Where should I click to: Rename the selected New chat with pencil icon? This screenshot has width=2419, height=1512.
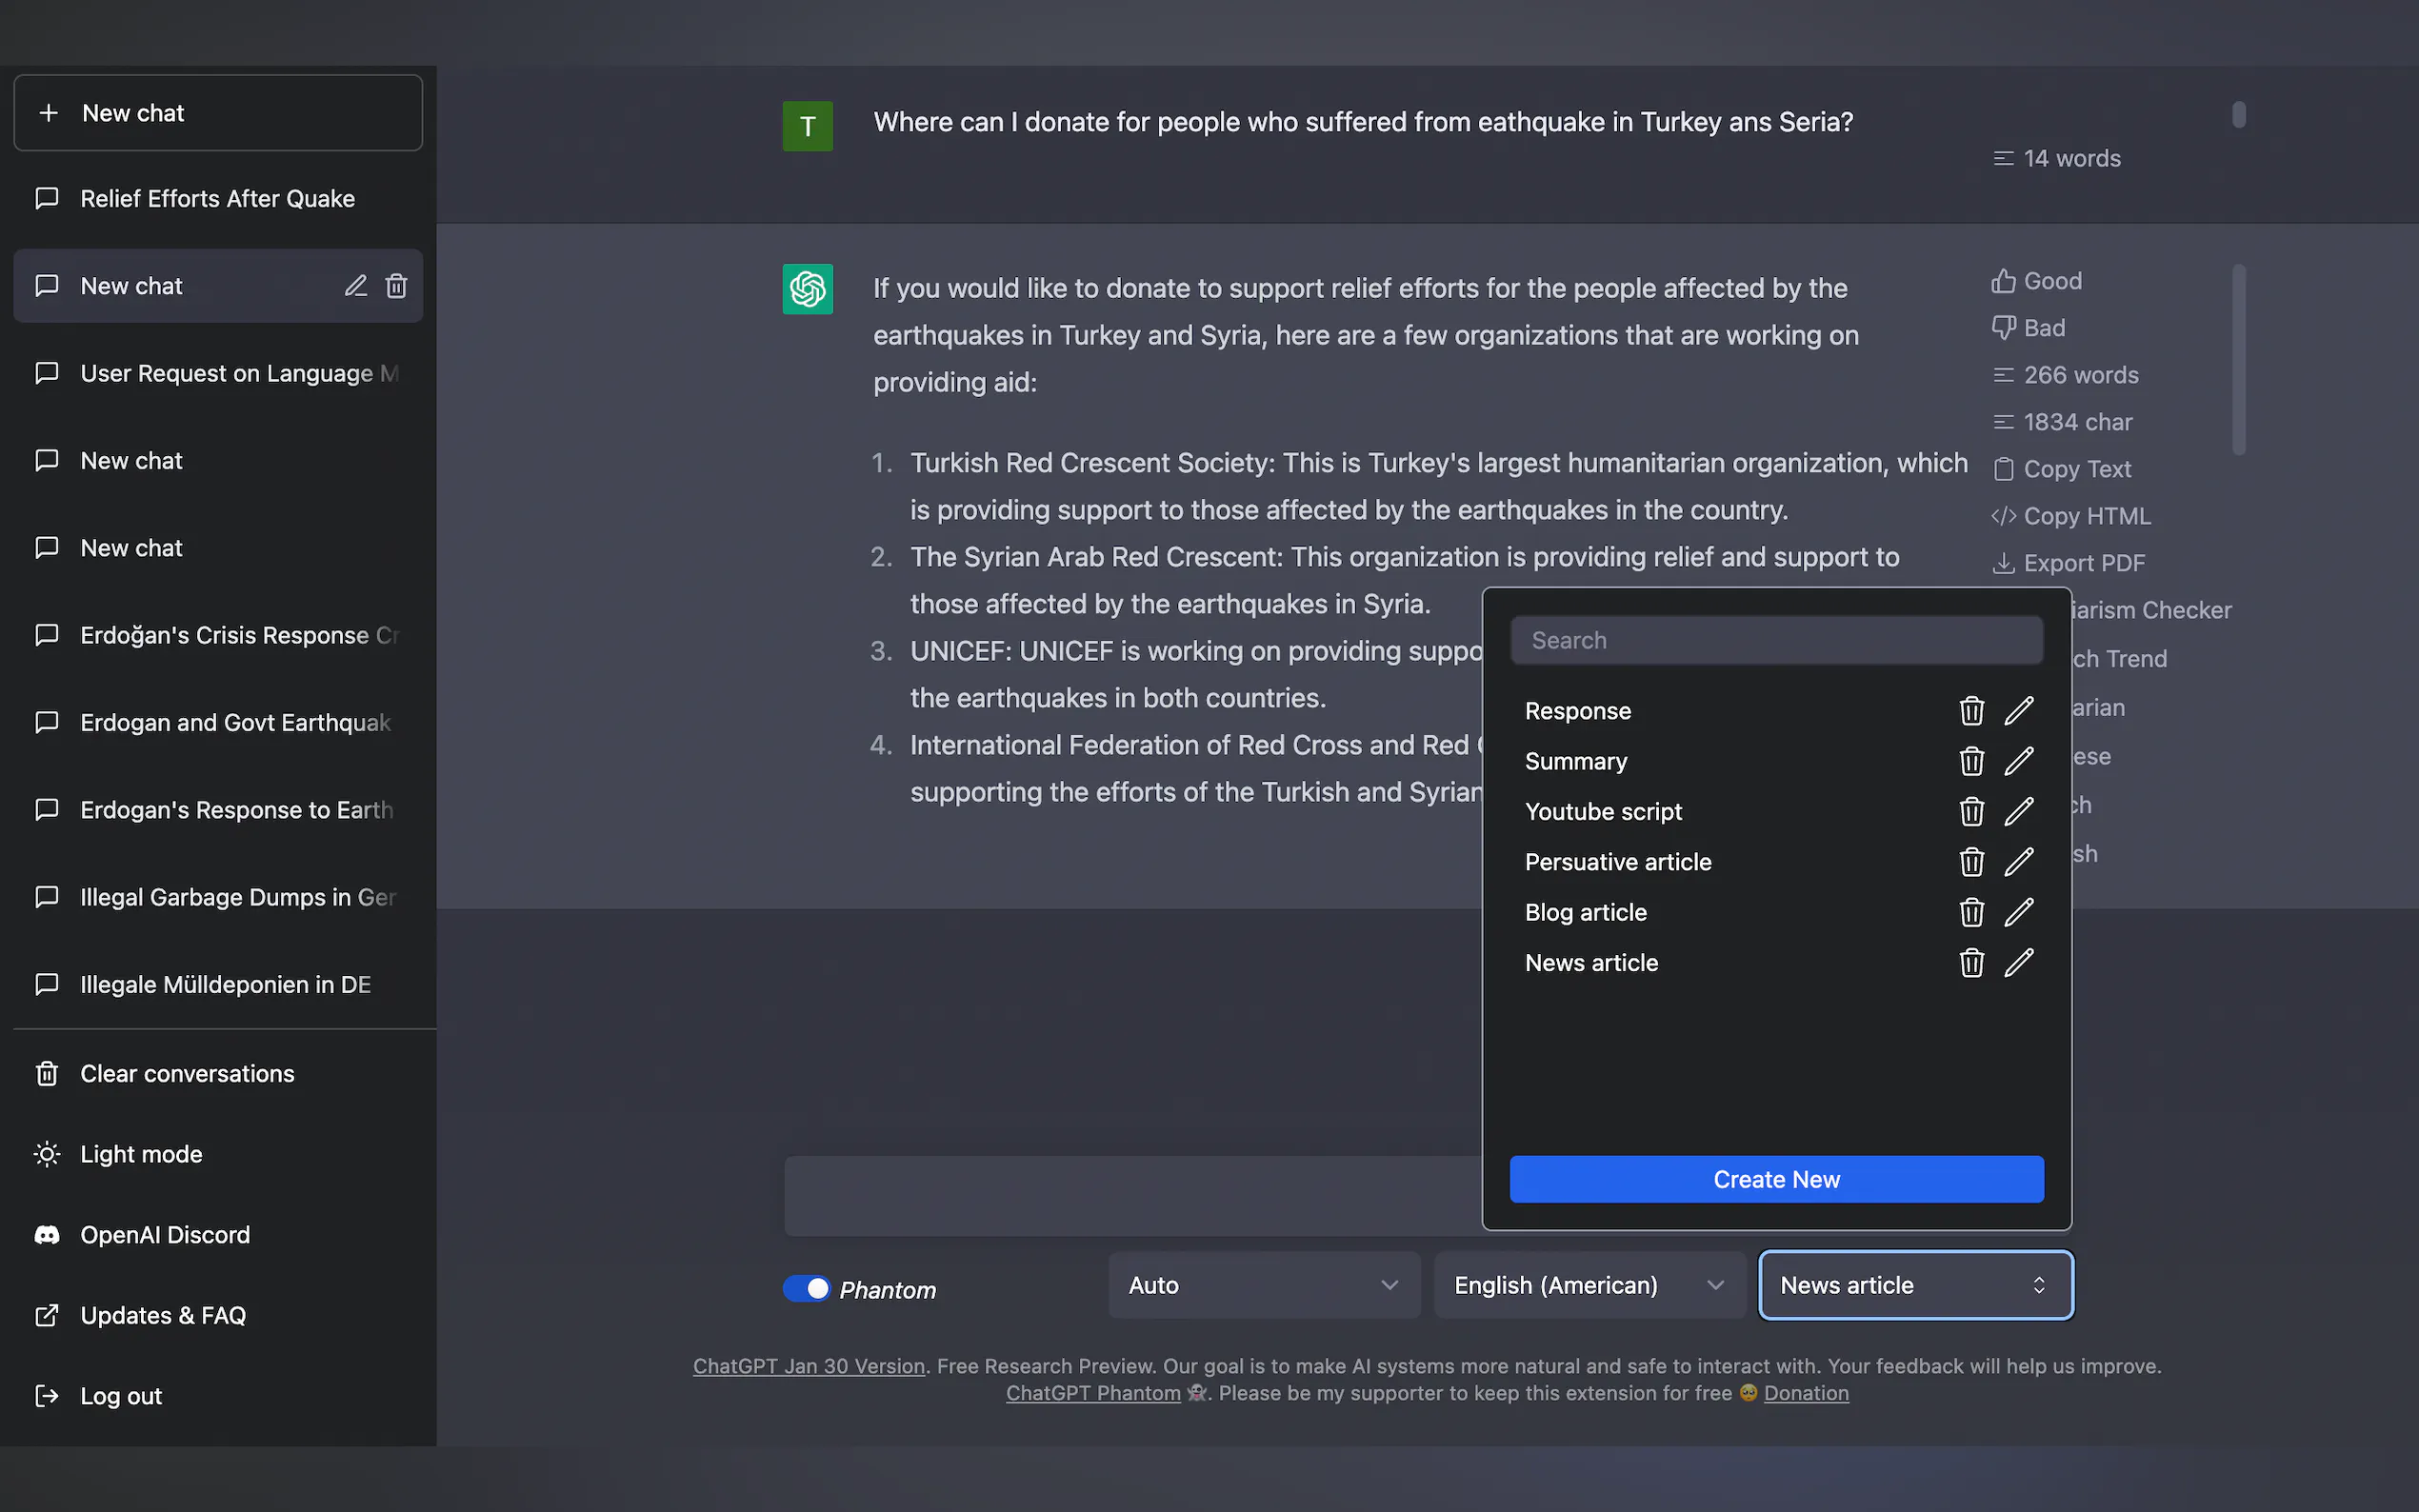coord(355,286)
